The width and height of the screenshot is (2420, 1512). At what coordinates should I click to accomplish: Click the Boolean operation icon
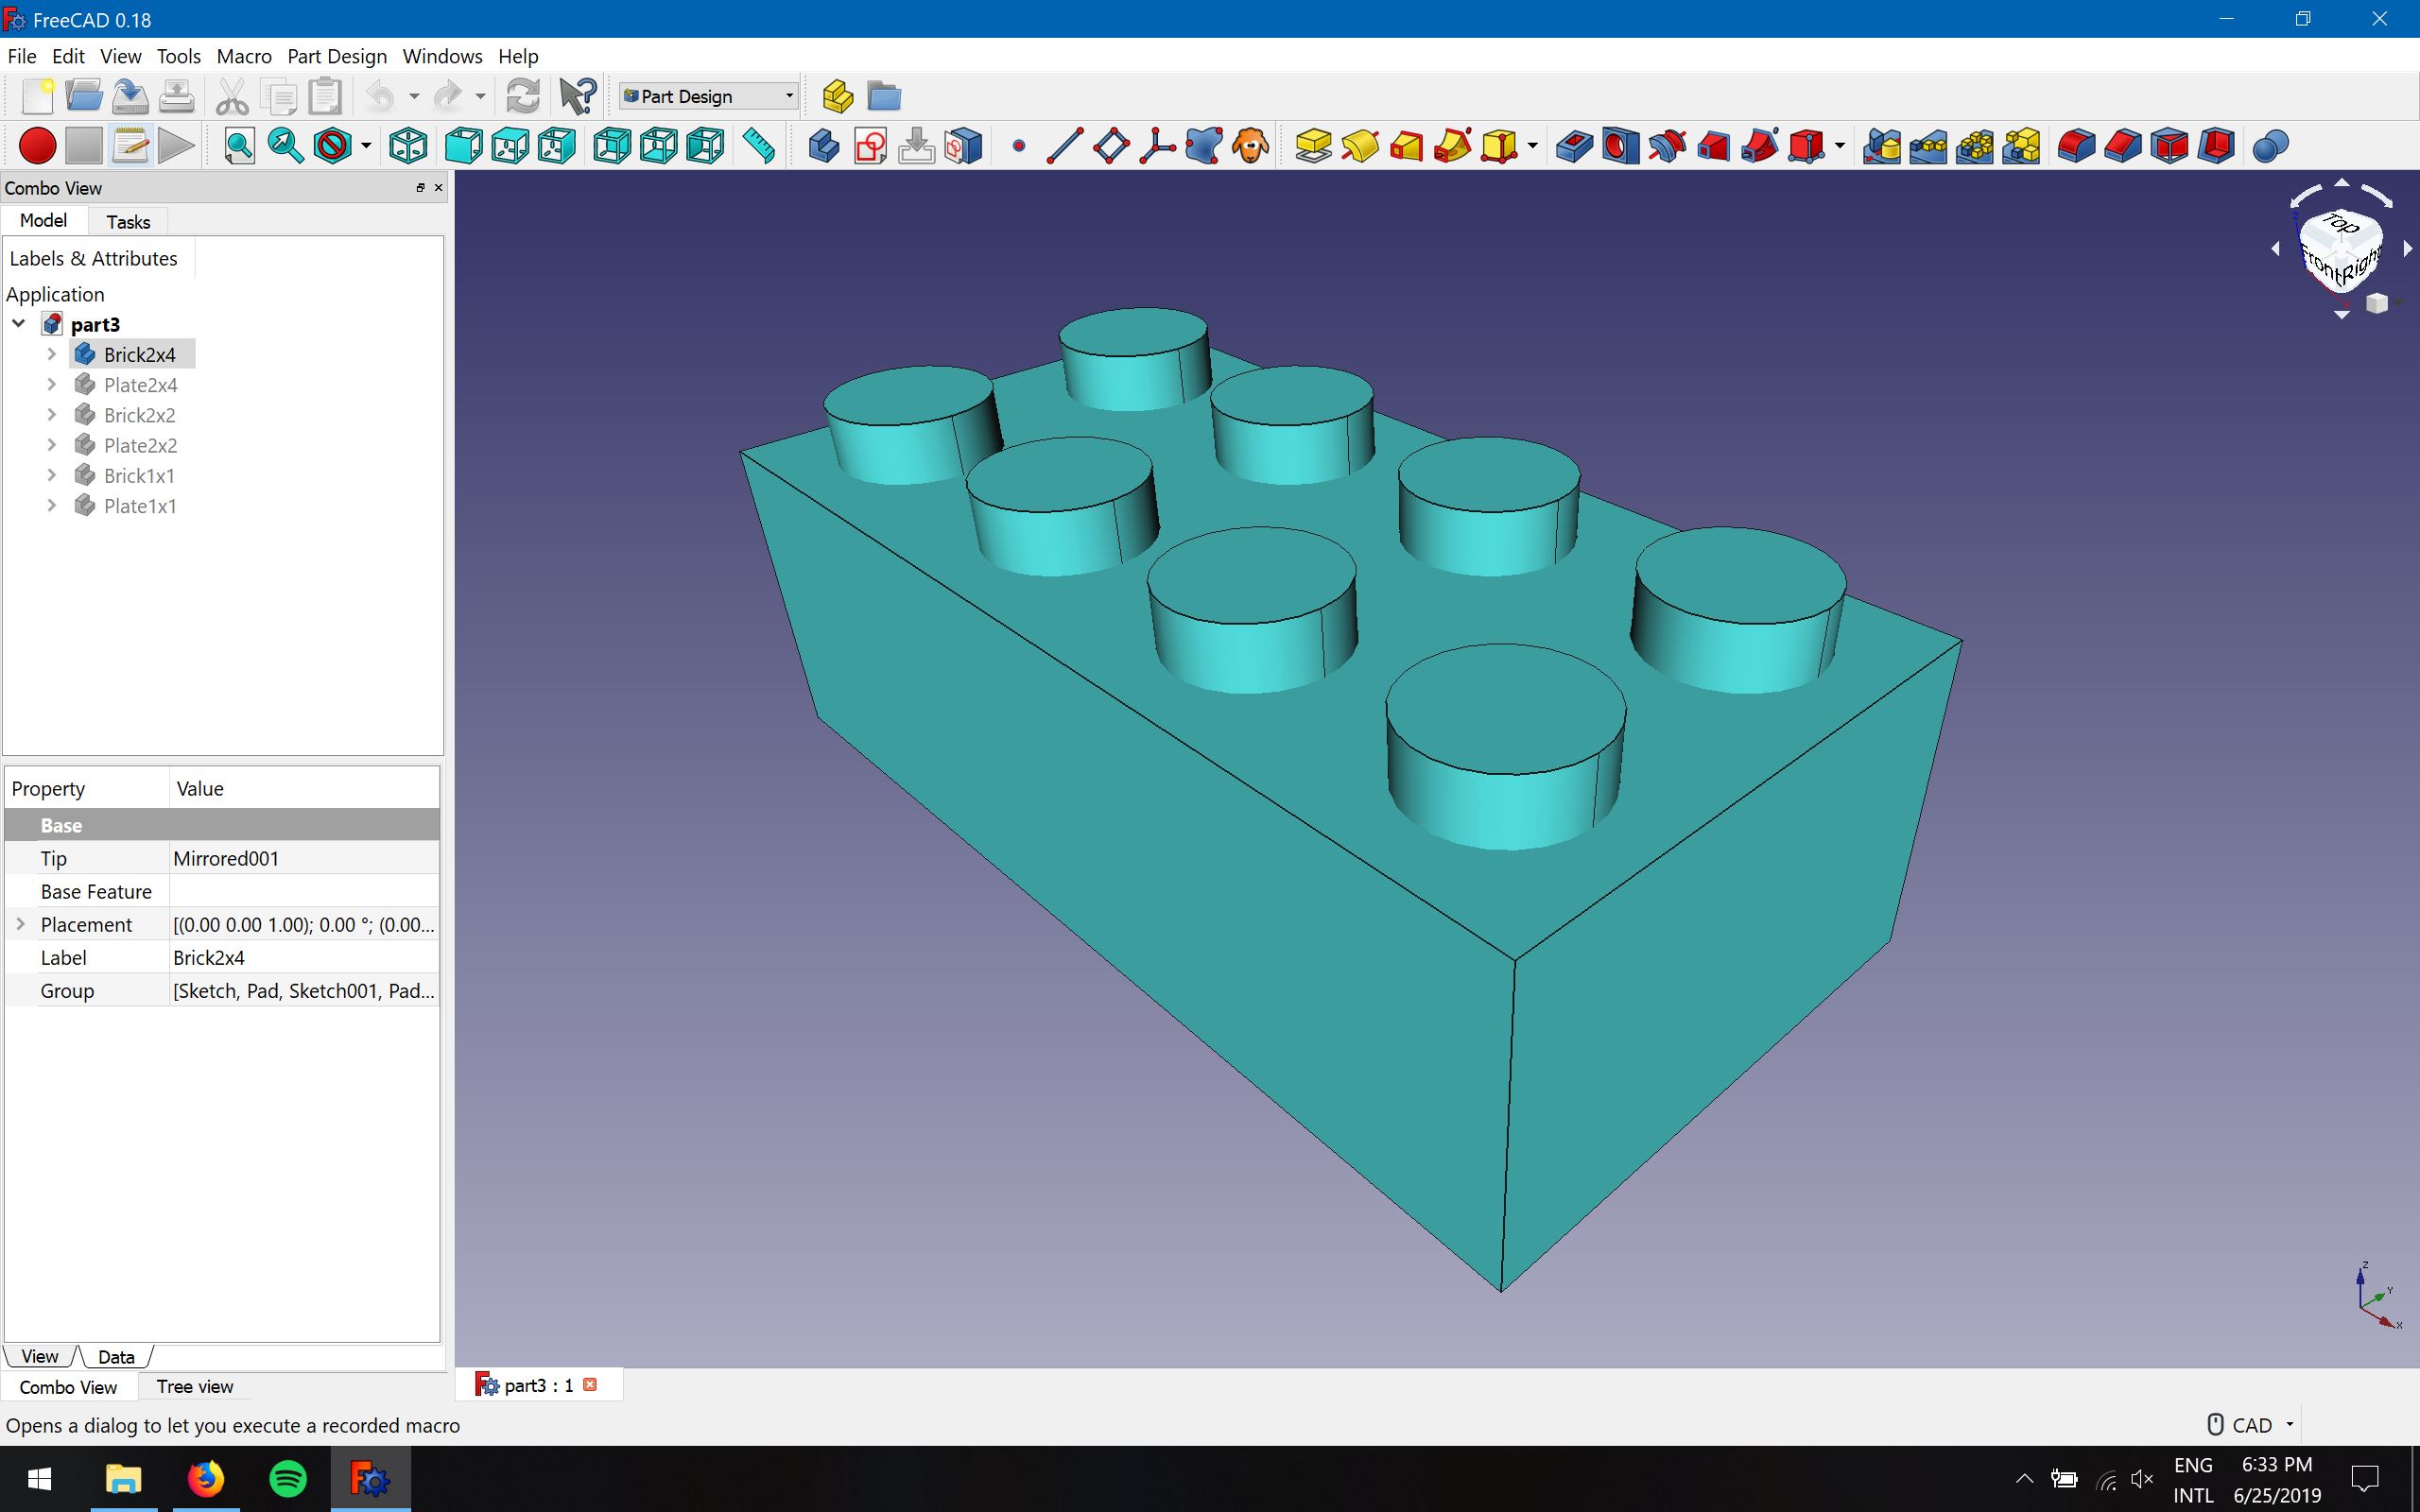(2270, 146)
